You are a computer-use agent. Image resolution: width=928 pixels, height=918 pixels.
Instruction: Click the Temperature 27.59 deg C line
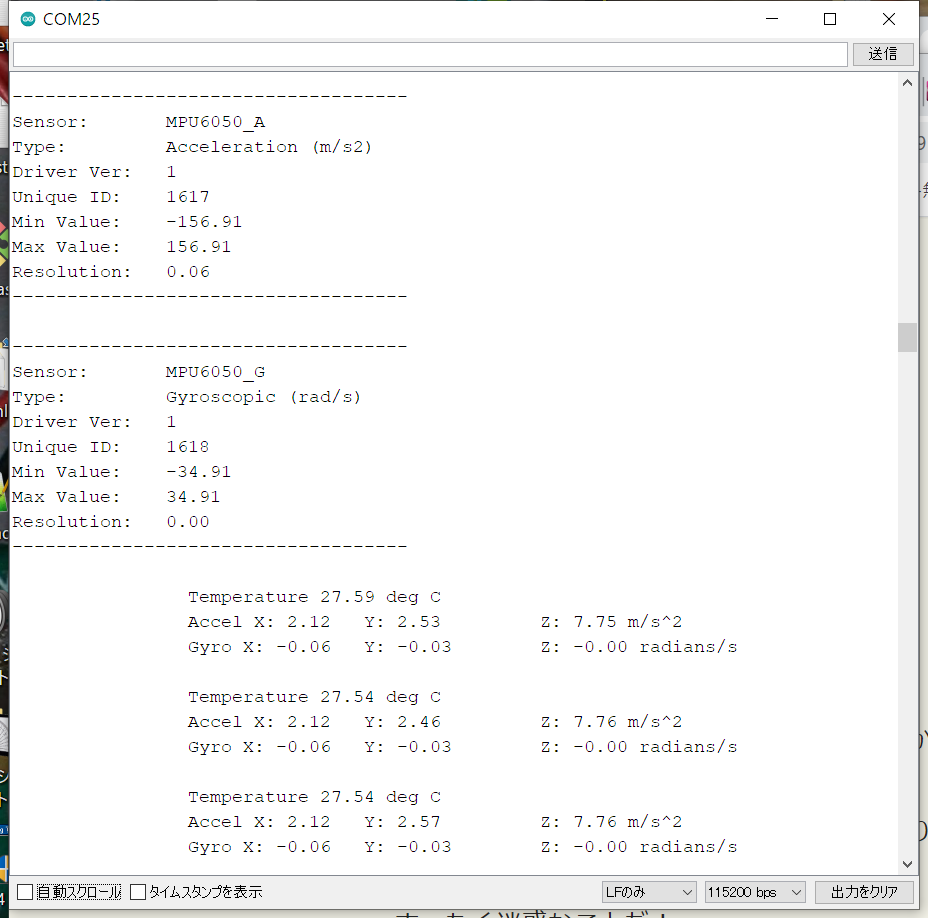[x=314, y=597]
